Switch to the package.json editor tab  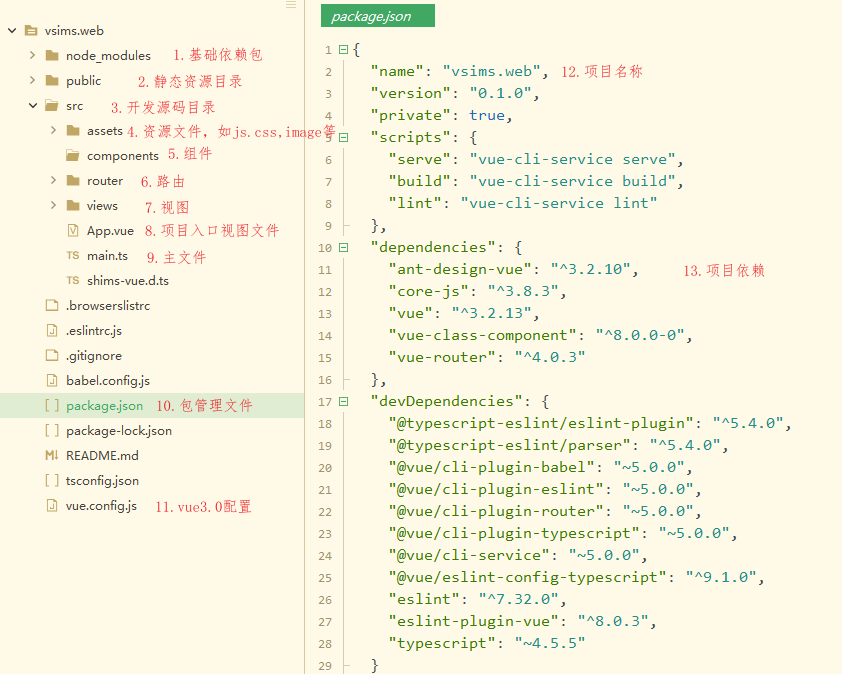pos(378,16)
